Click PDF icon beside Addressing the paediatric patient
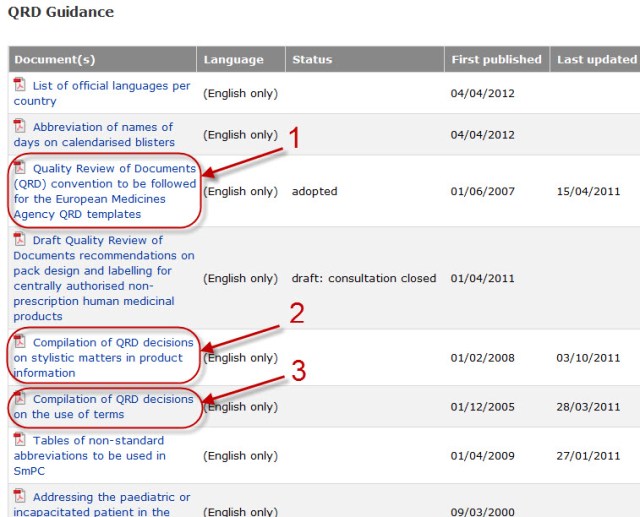The width and height of the screenshot is (640, 517). coord(20,496)
